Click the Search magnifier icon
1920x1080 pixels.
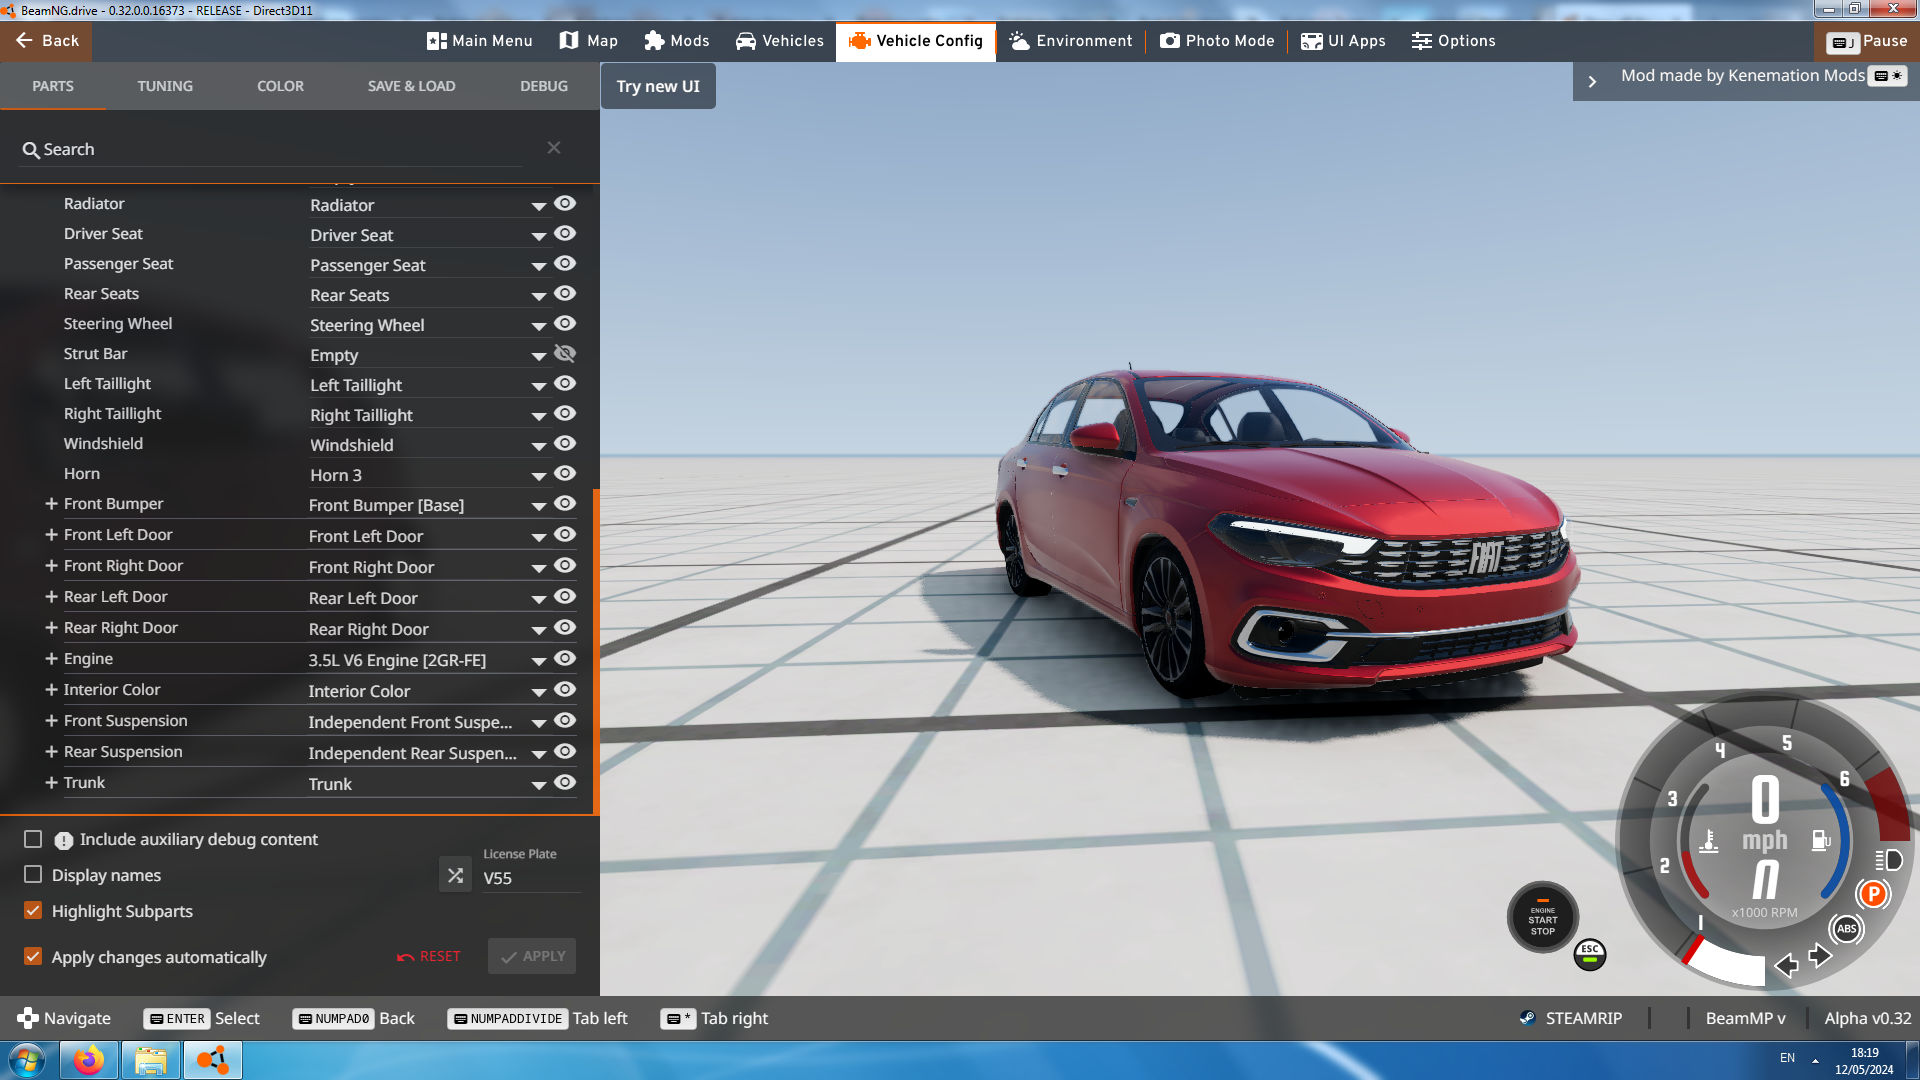pos(31,150)
